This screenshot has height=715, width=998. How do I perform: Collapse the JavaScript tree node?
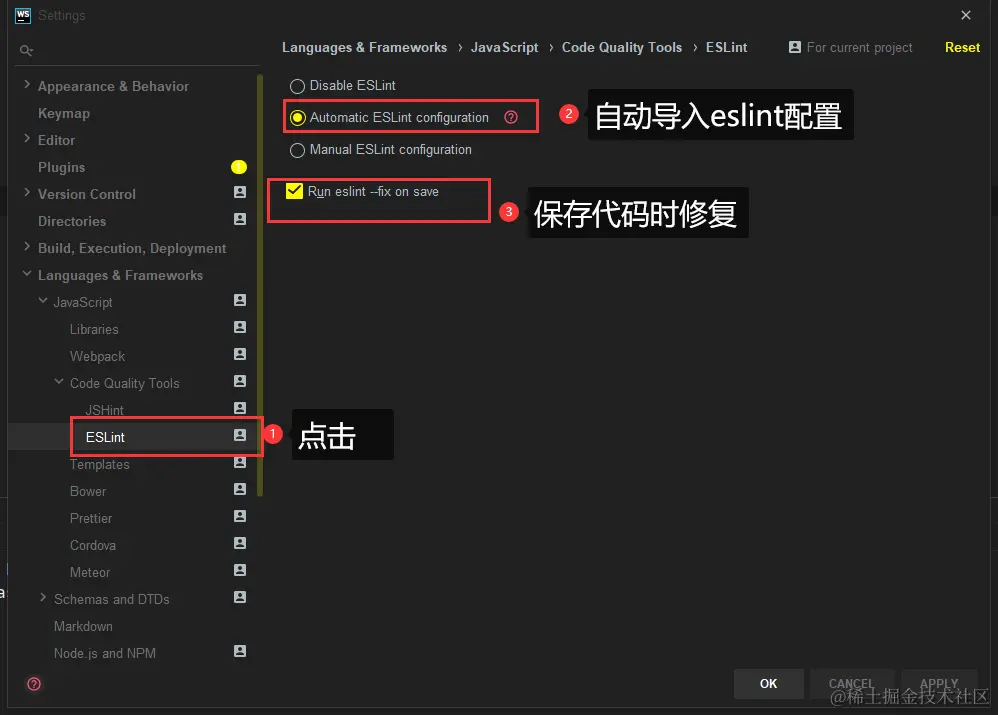(x=43, y=301)
